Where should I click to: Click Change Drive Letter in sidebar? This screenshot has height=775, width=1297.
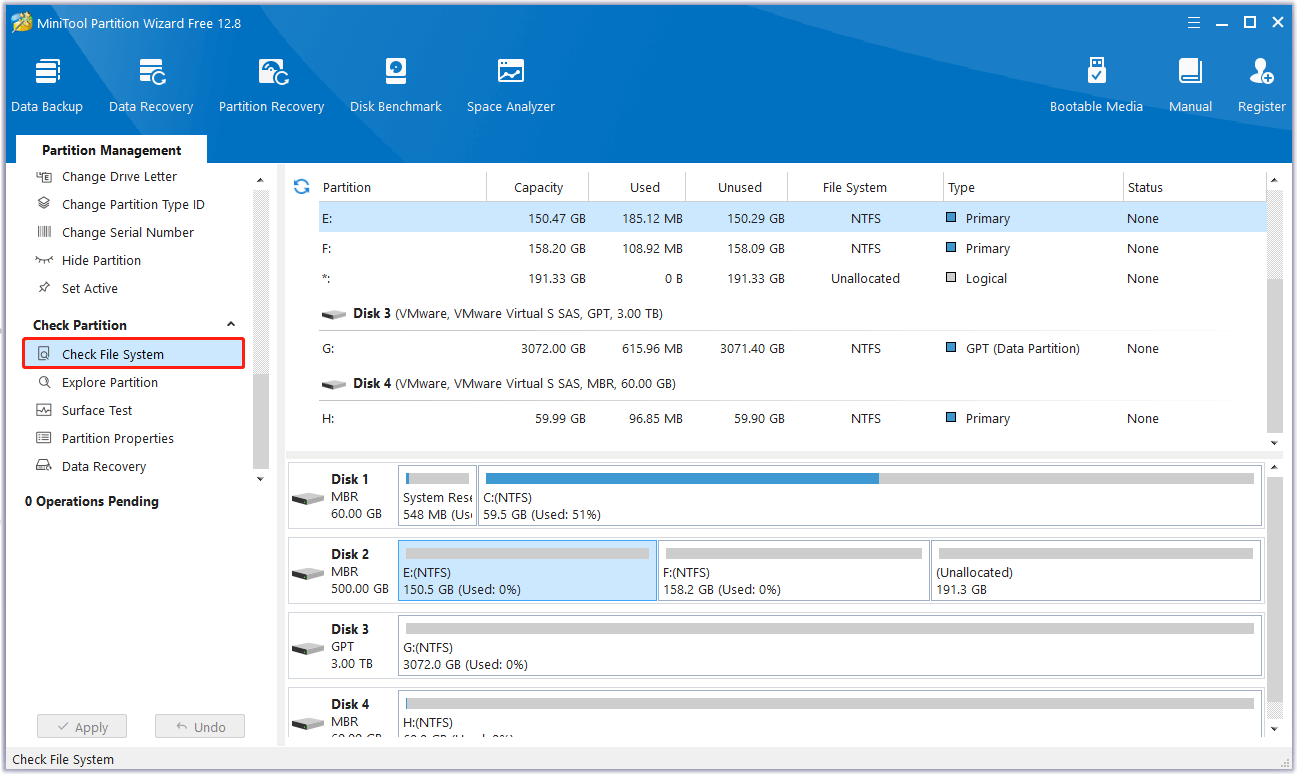pyautogui.click(x=119, y=177)
